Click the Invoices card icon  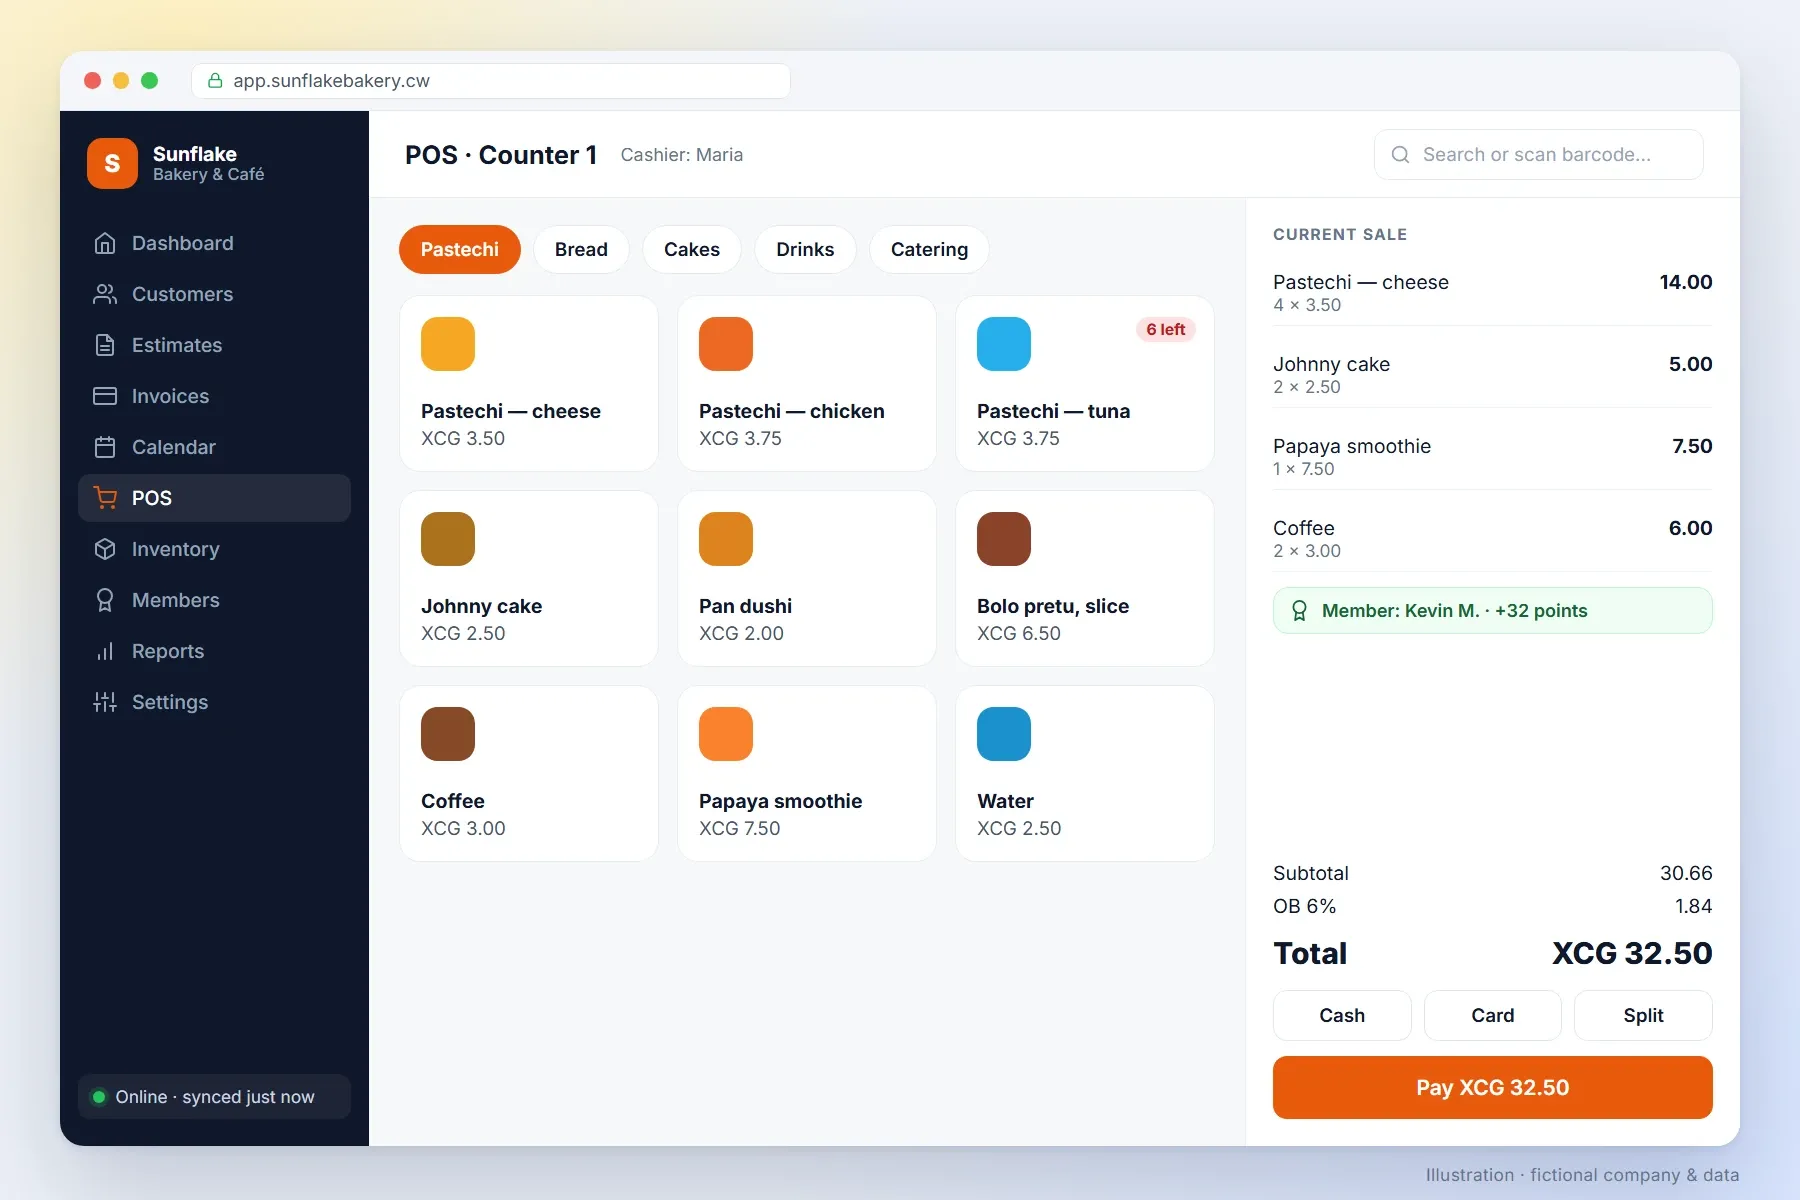(x=105, y=396)
